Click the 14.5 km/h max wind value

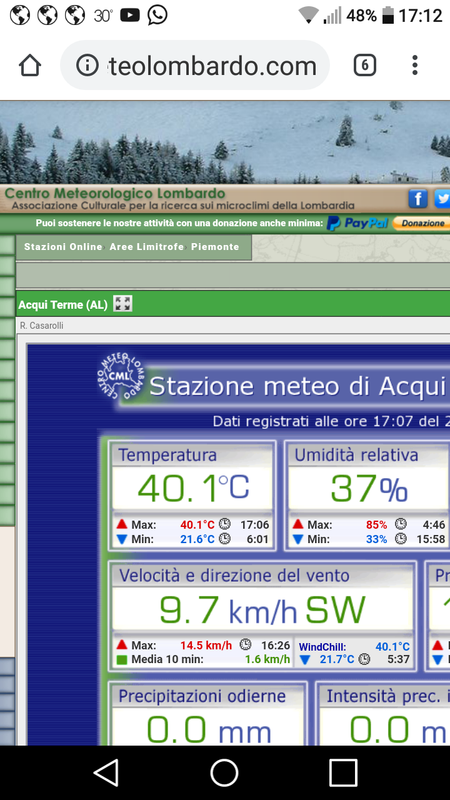point(206,645)
